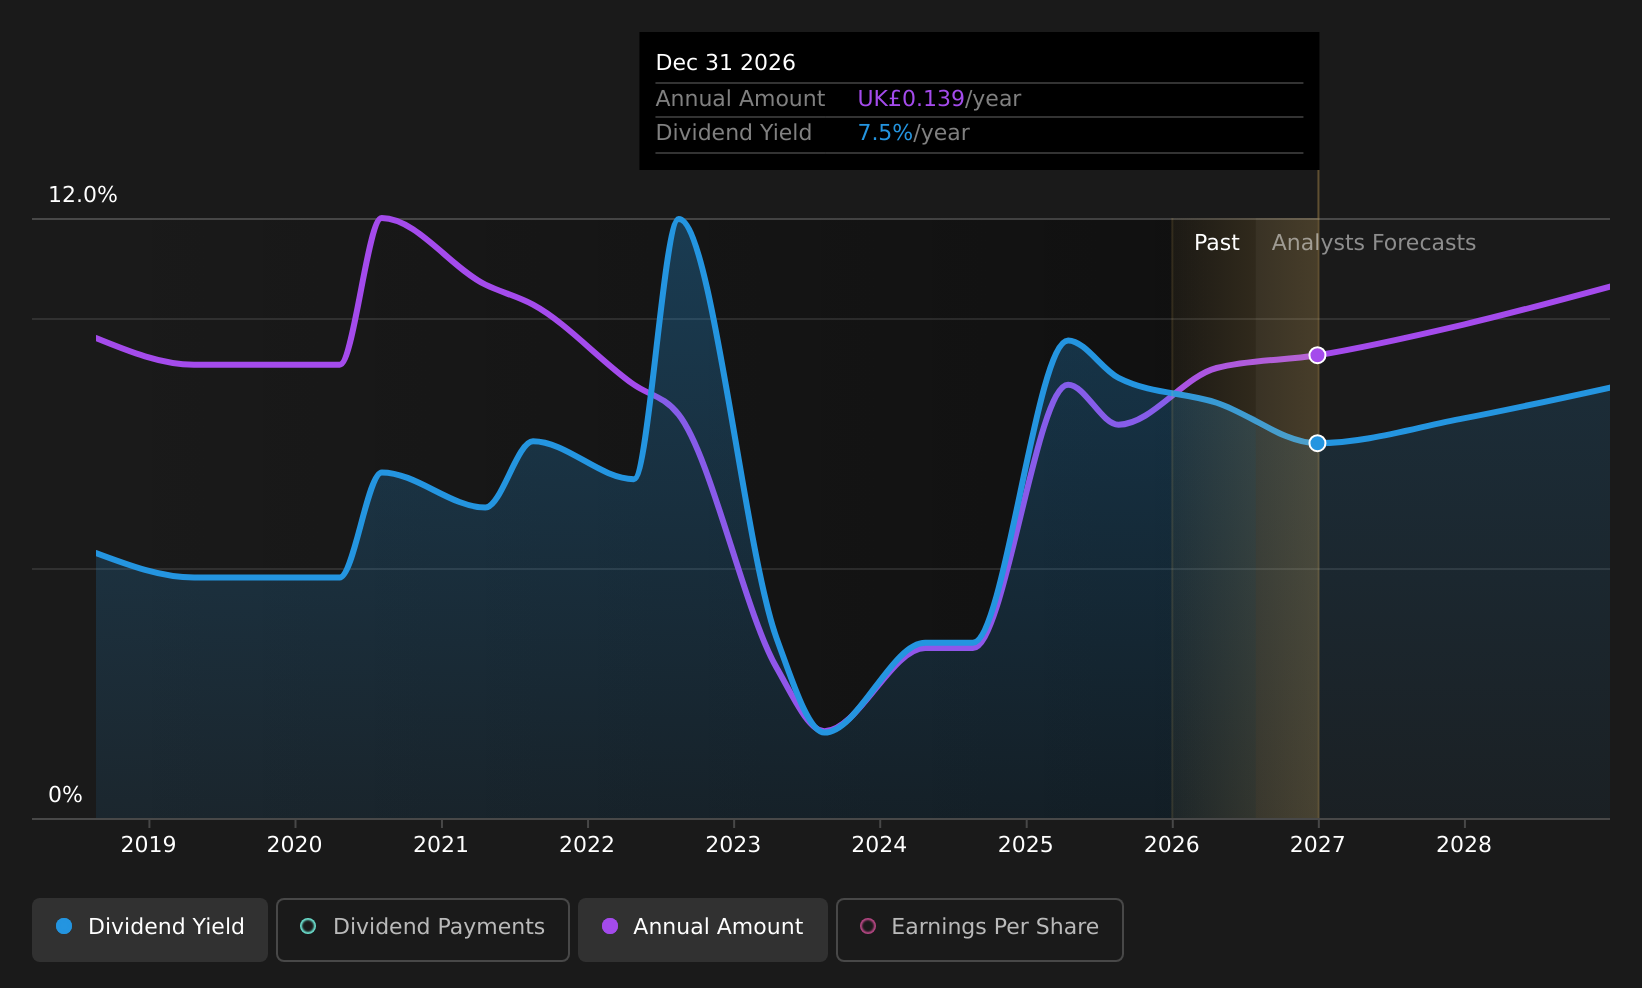
Task: Click the 2028 x-axis label
Action: (1464, 845)
